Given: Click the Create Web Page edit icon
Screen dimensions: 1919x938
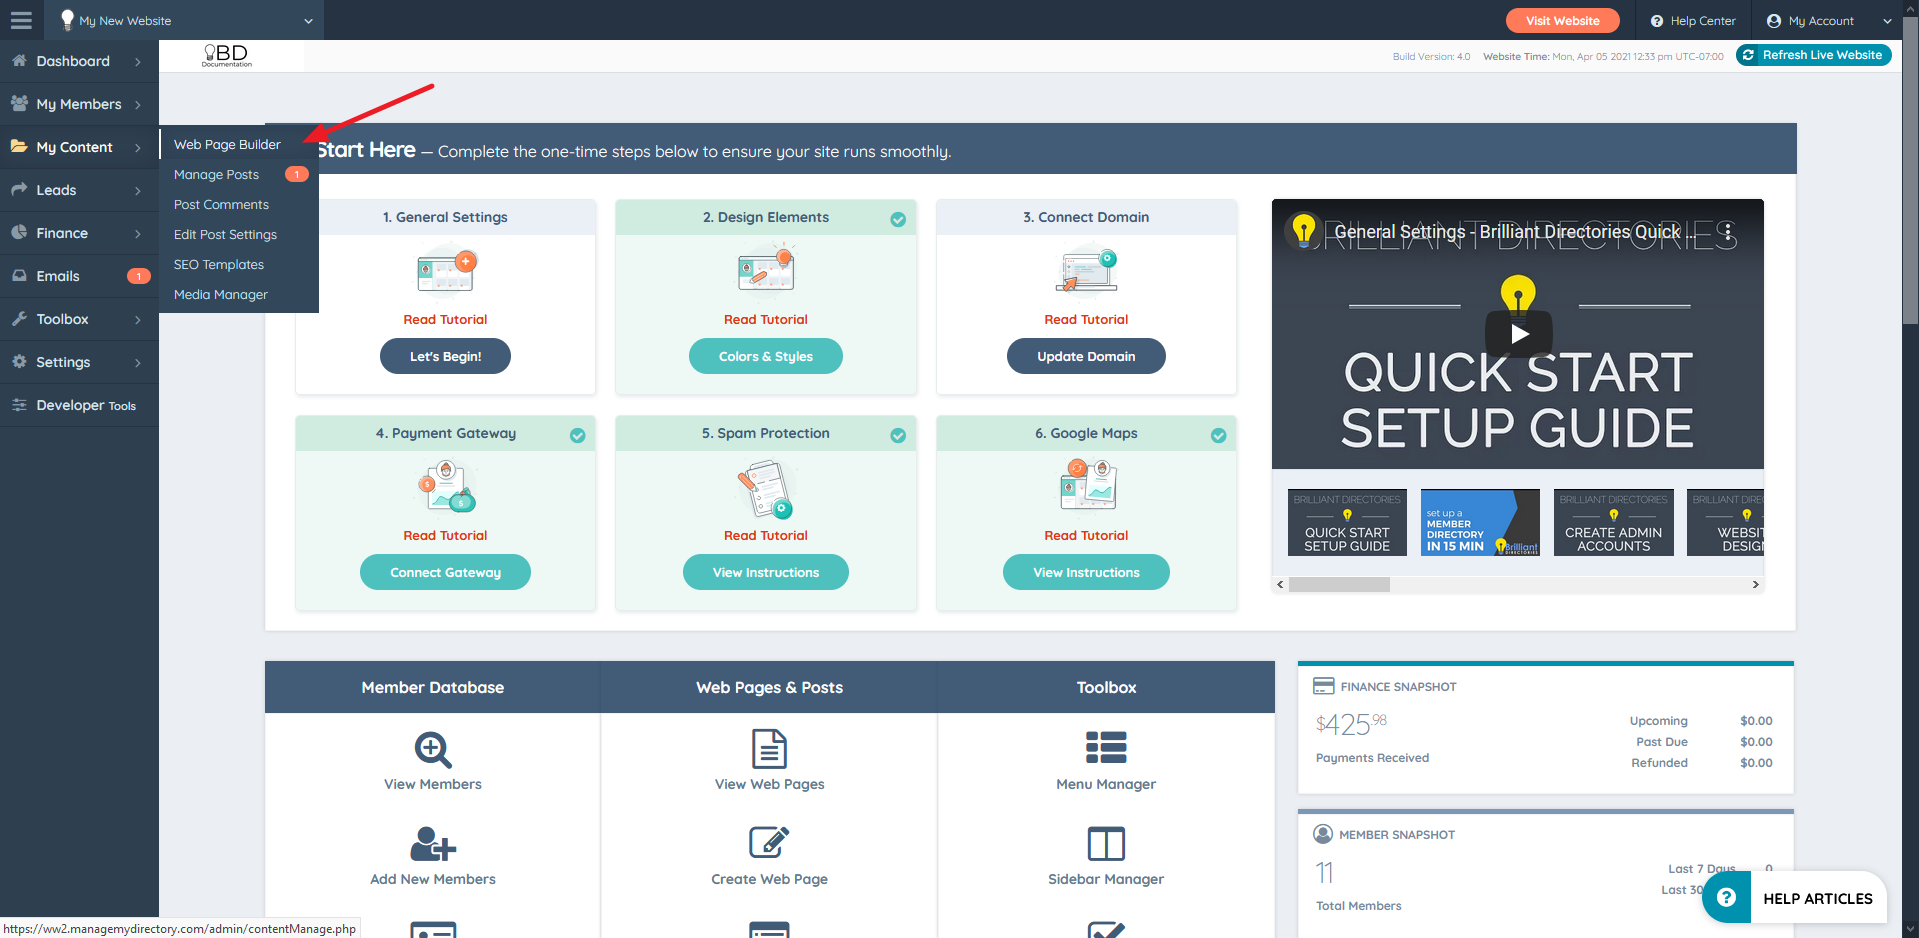Looking at the screenshot, I should coord(769,843).
